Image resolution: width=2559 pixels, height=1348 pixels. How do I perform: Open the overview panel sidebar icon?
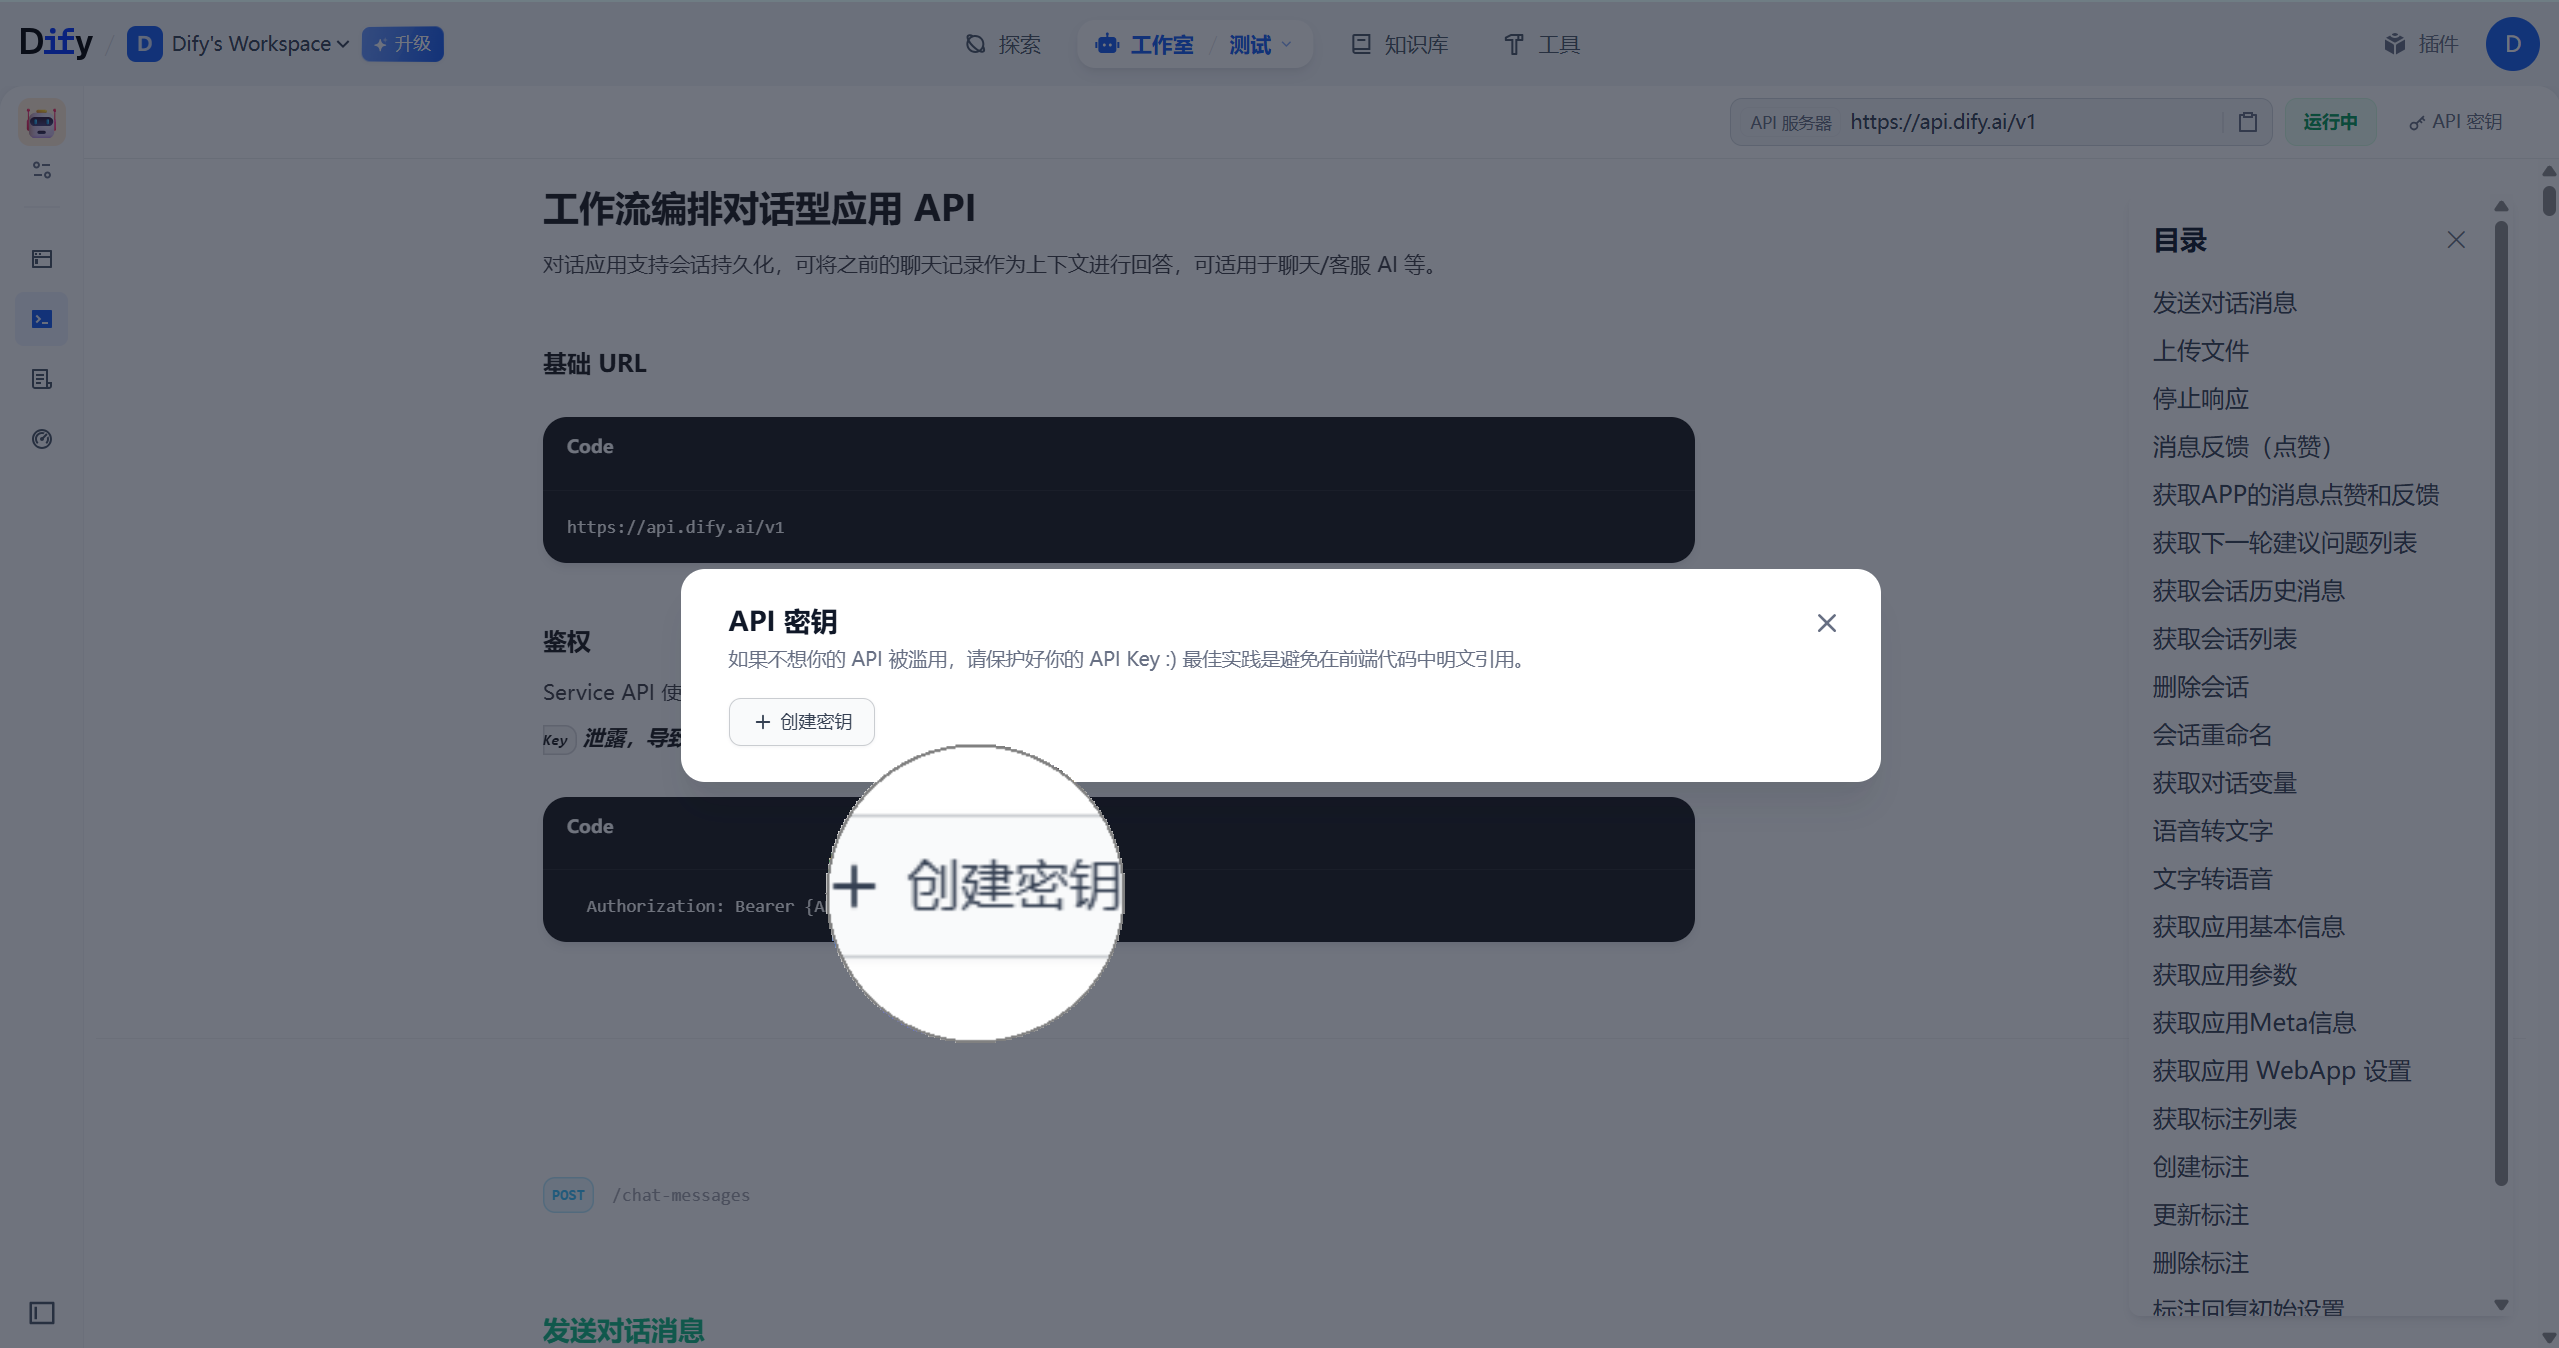click(x=42, y=259)
